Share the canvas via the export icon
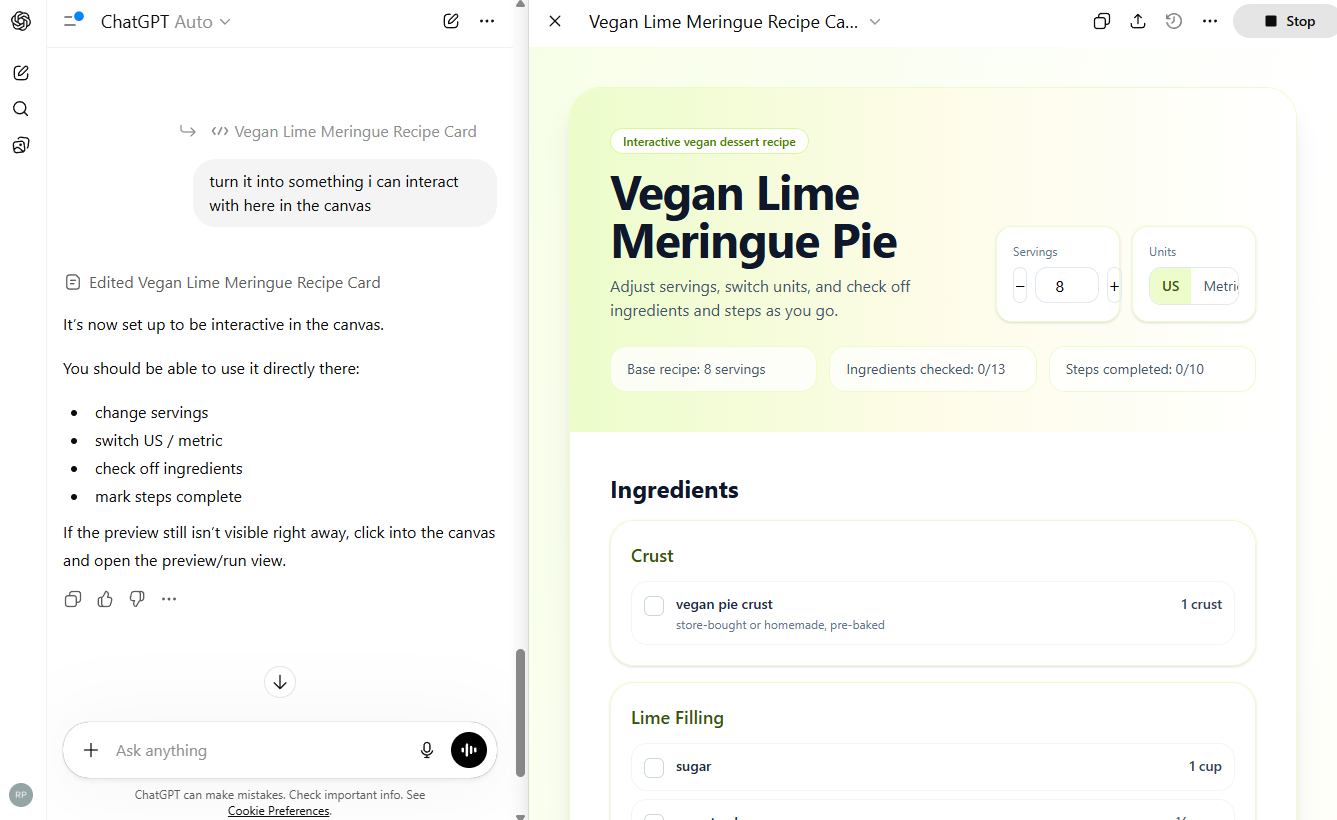Screen dimensions: 1337x820 [1137, 20]
